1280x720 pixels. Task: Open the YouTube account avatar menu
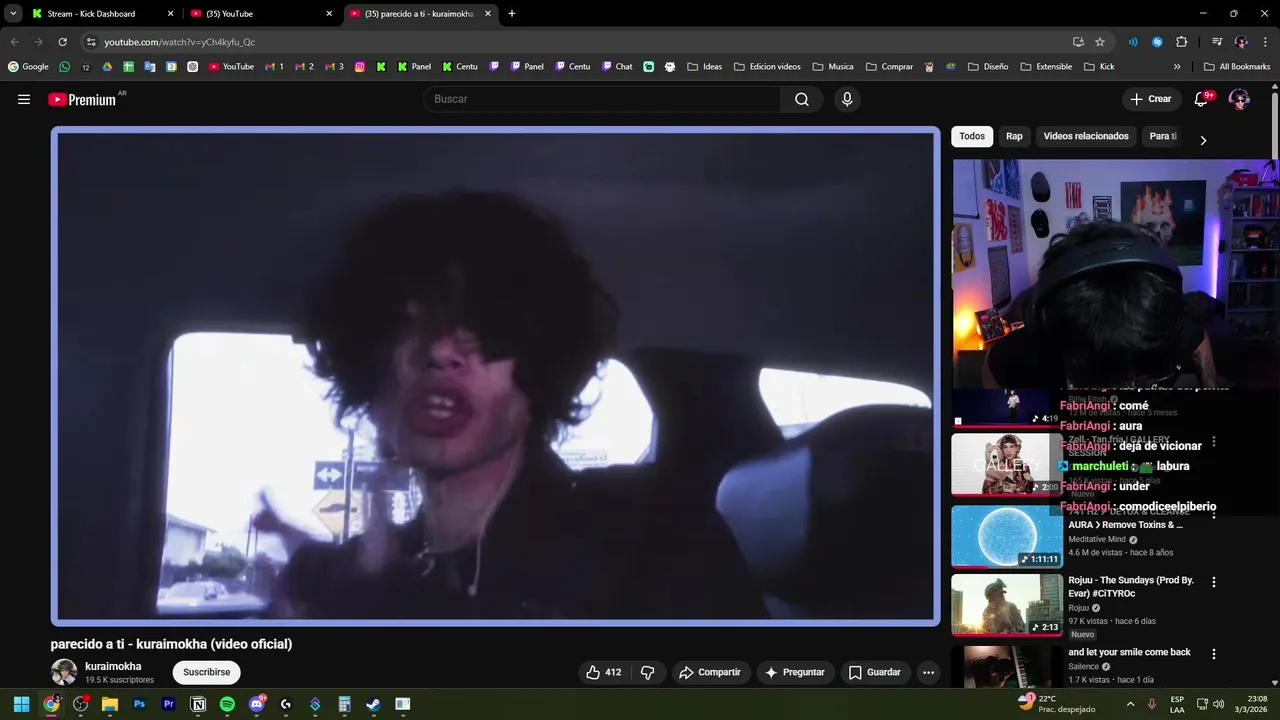(1239, 99)
